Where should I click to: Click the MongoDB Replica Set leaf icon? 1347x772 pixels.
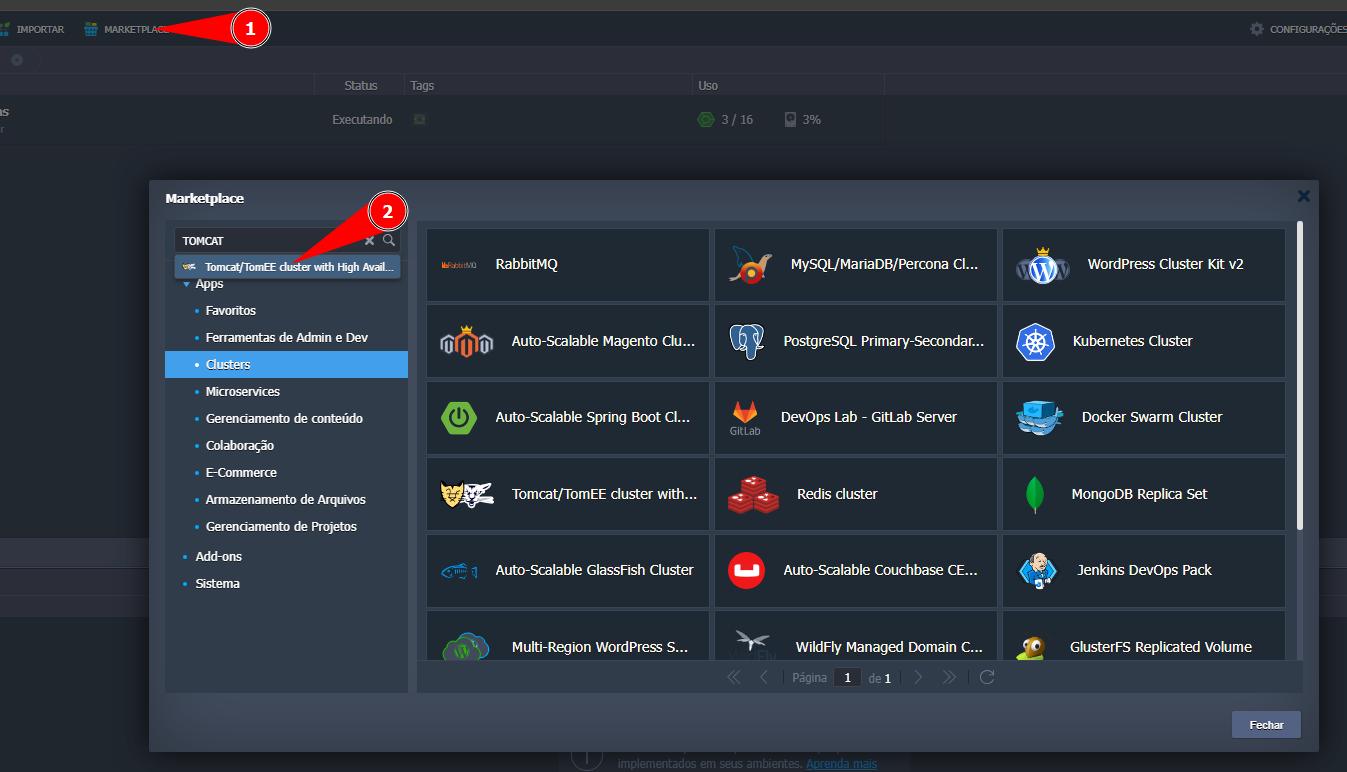tap(1034, 494)
